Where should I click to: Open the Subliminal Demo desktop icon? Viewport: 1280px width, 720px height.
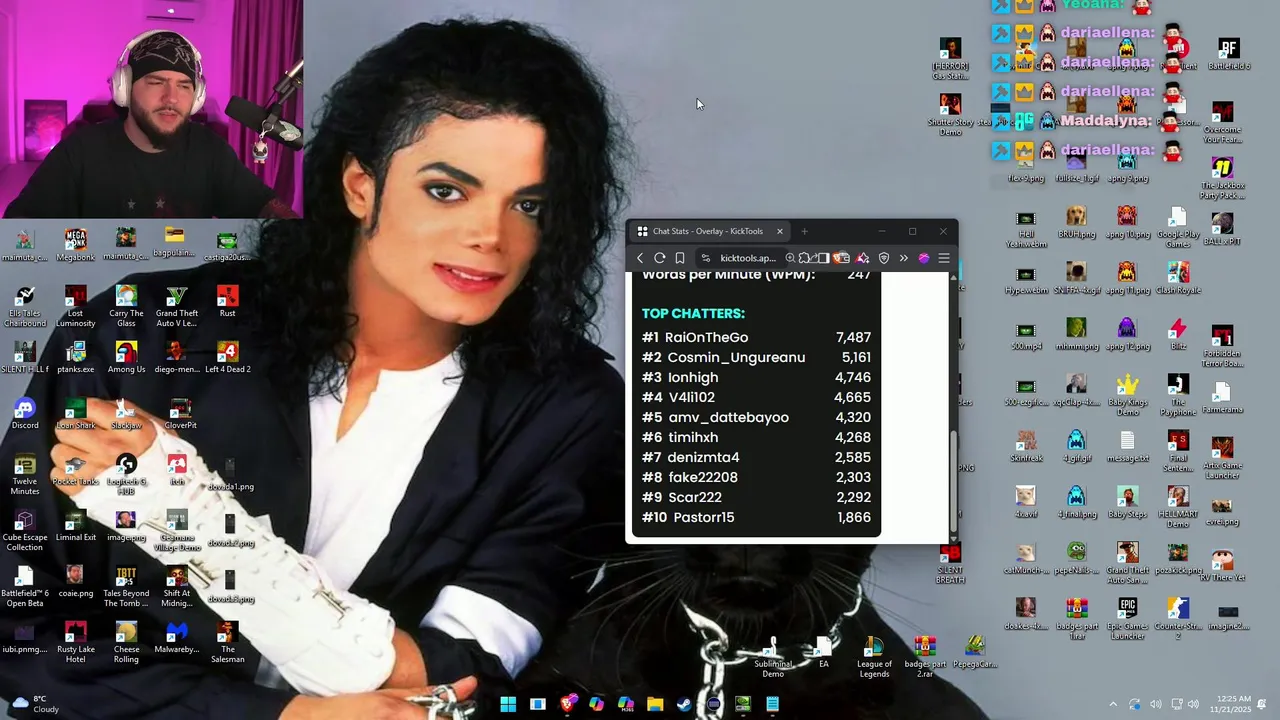click(x=773, y=658)
